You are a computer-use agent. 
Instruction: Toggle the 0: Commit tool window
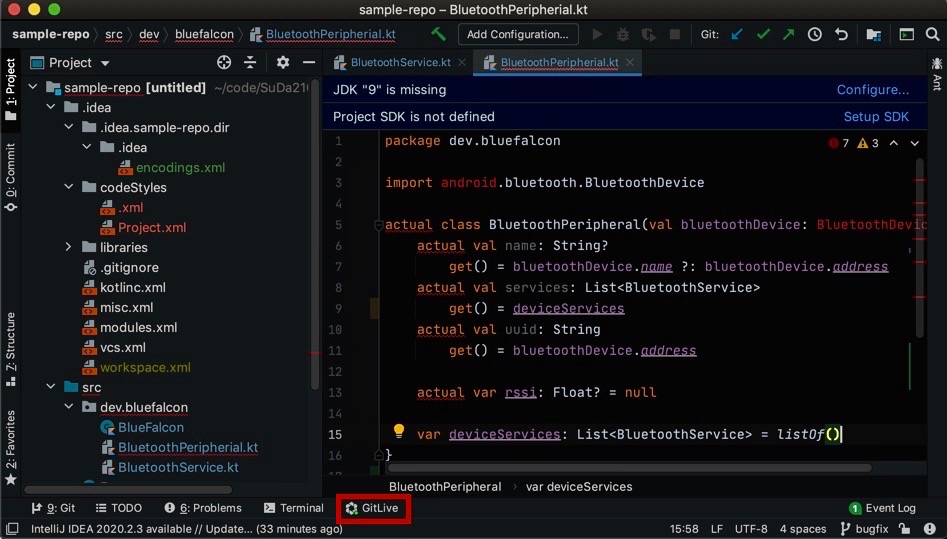[10, 177]
